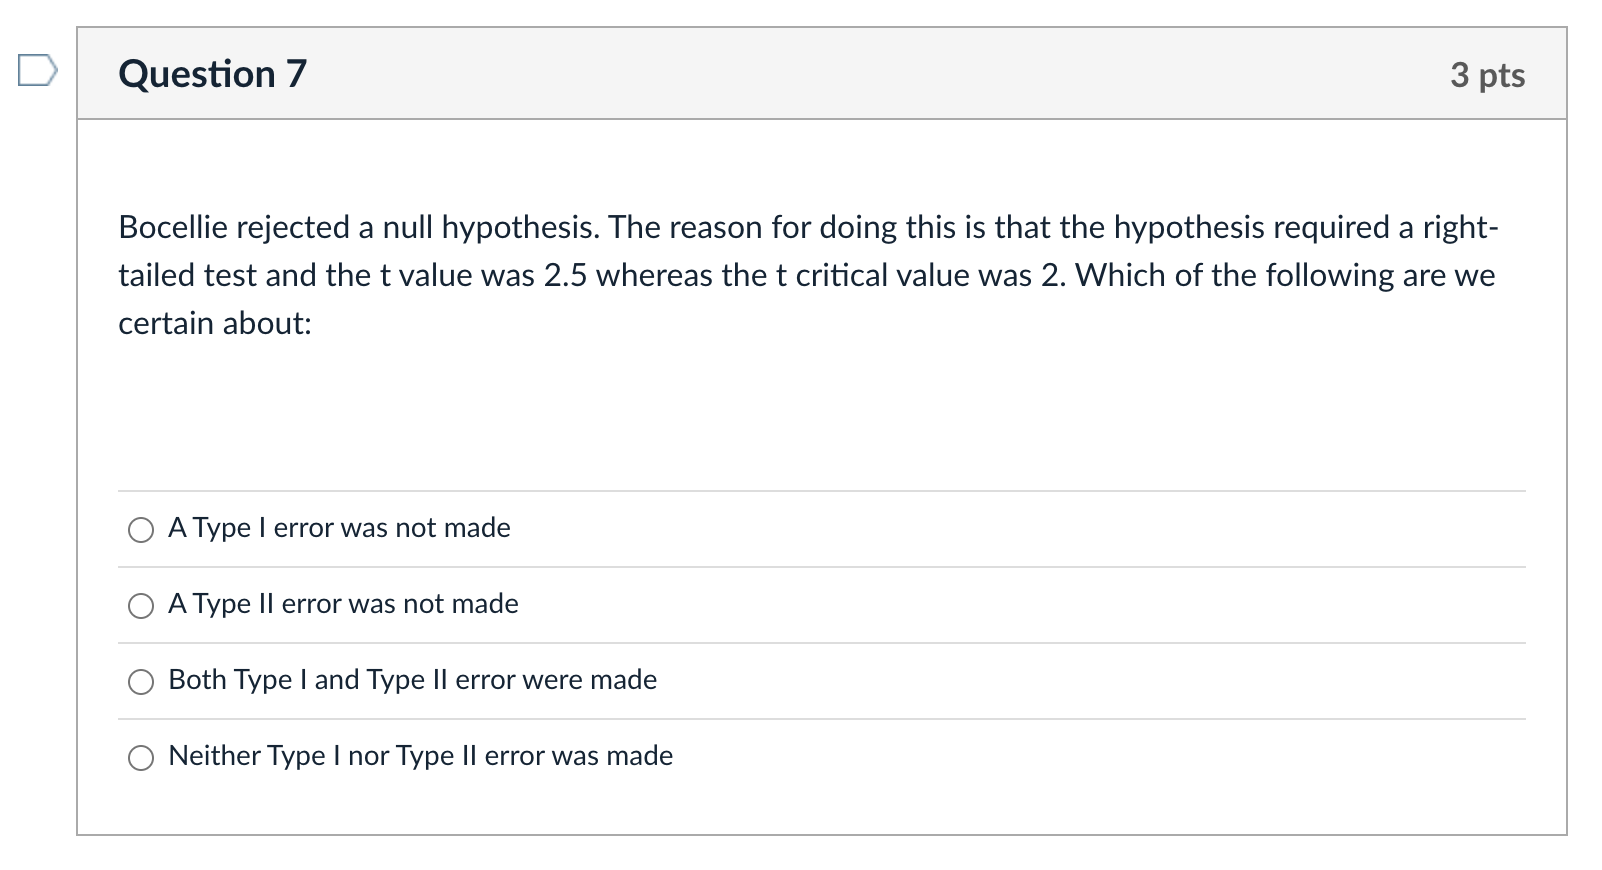The height and width of the screenshot is (870, 1602).
Task: Select radio button for 'A Type I error was not made'
Action: [x=141, y=530]
